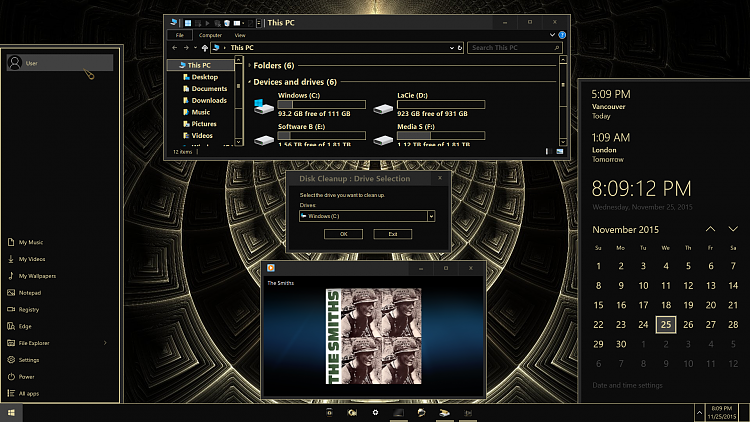Click the User account entry in Start menu
Viewport: 750px width, 422px height.
coord(60,63)
